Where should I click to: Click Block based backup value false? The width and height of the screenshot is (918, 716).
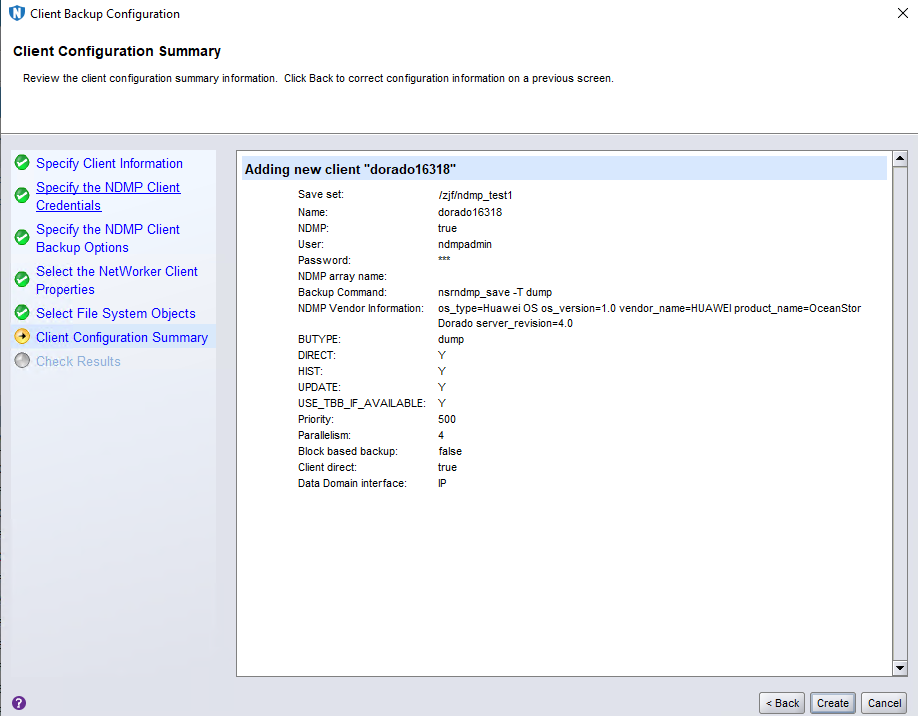tap(450, 451)
